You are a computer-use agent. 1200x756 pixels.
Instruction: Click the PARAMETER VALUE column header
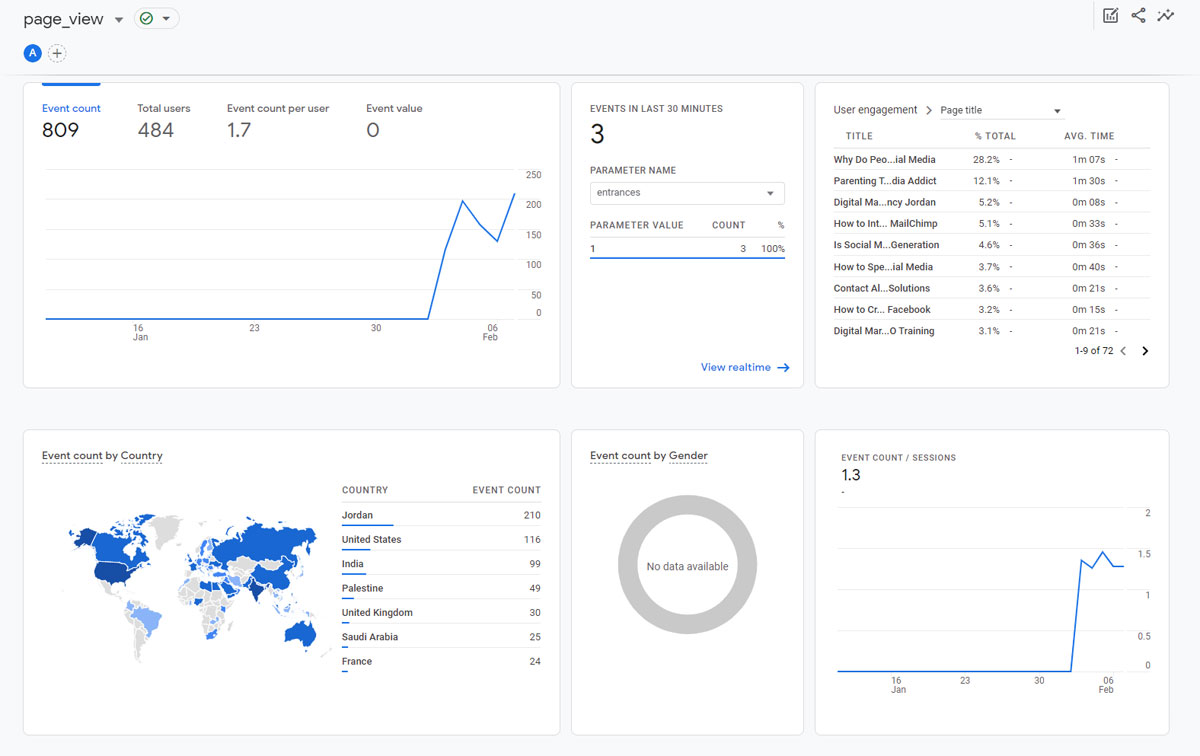click(637, 225)
